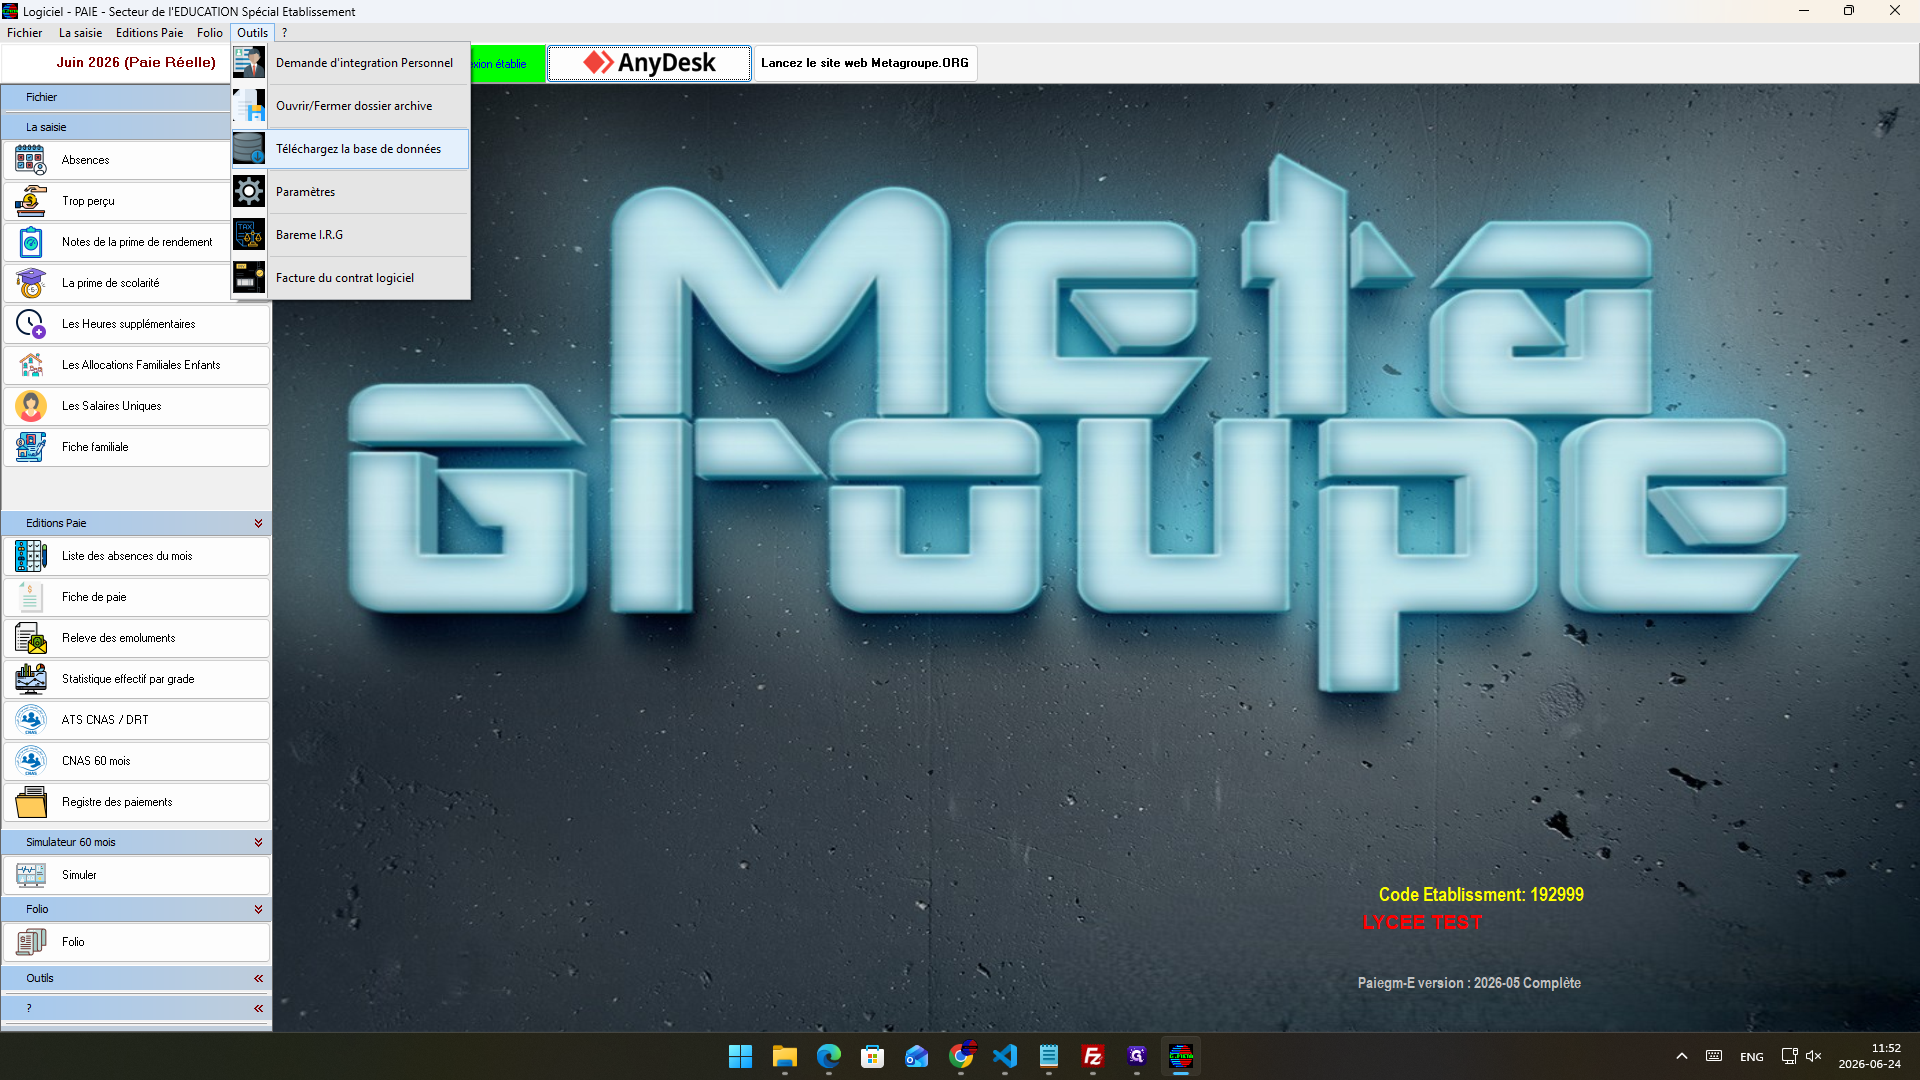Click the Les Salaires Uniques avatar icon
Image resolution: width=1920 pixels, height=1080 pixels.
point(30,406)
